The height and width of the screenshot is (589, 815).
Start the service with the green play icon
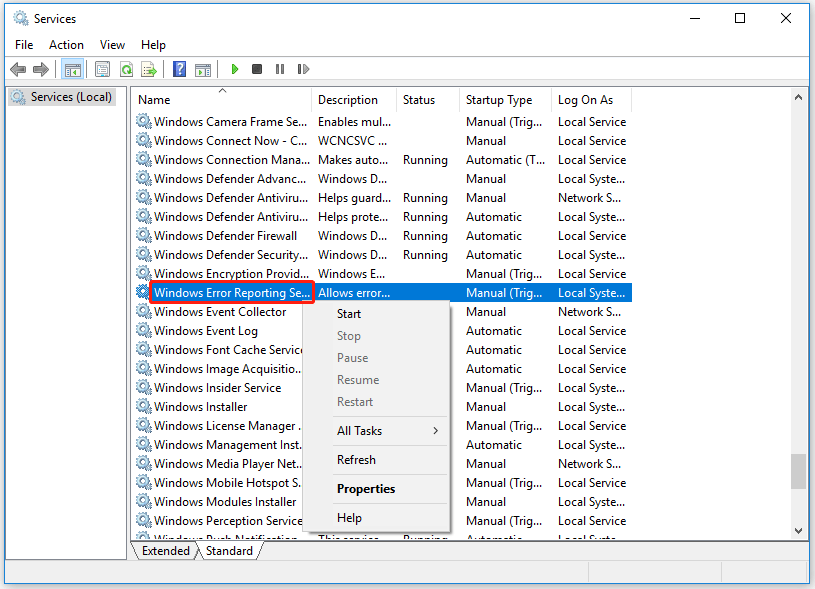[235, 69]
